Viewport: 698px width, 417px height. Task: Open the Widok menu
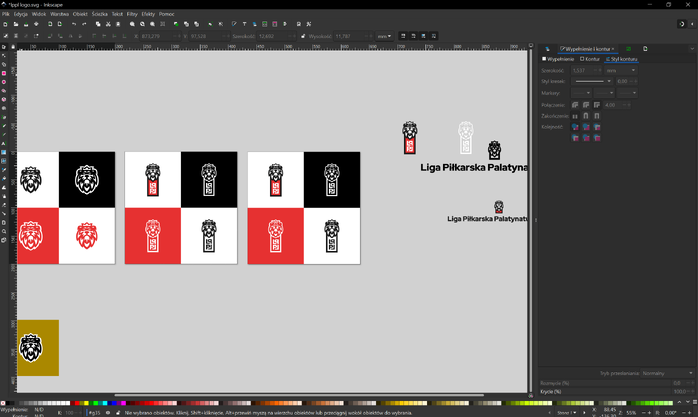pyautogui.click(x=39, y=14)
